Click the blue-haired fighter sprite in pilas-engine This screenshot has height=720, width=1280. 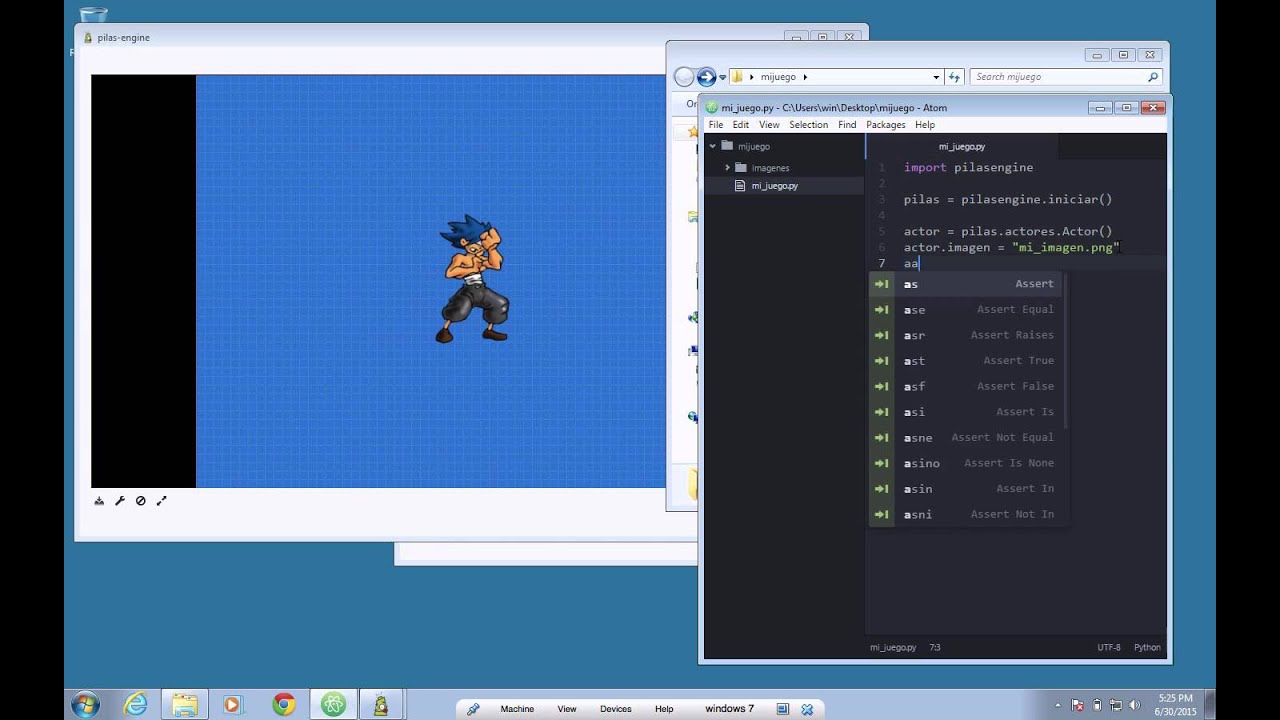click(x=474, y=279)
